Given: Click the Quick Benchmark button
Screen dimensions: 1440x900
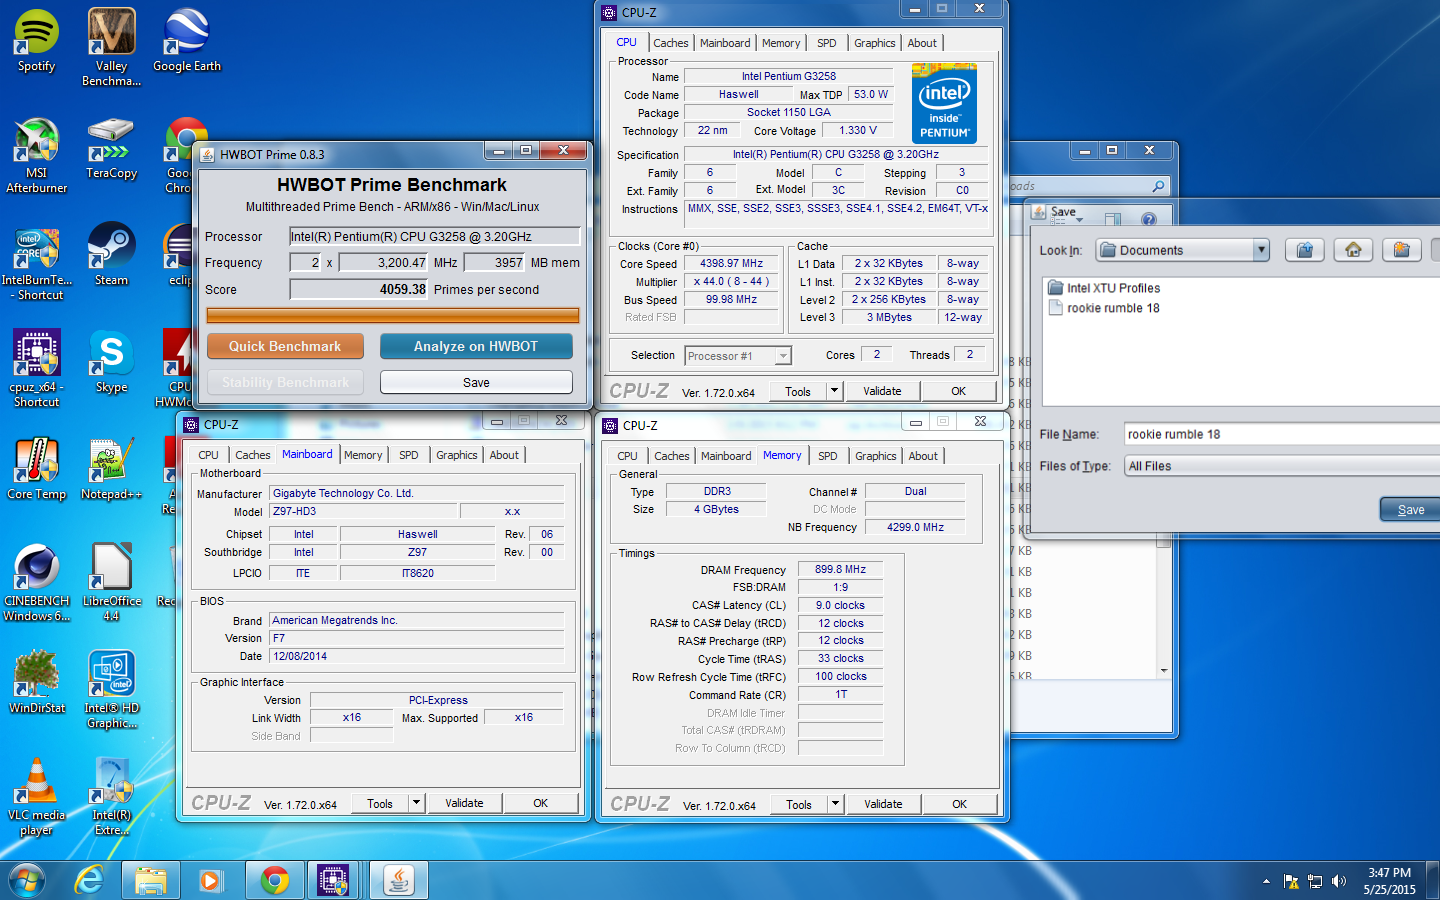Looking at the screenshot, I should pos(285,346).
